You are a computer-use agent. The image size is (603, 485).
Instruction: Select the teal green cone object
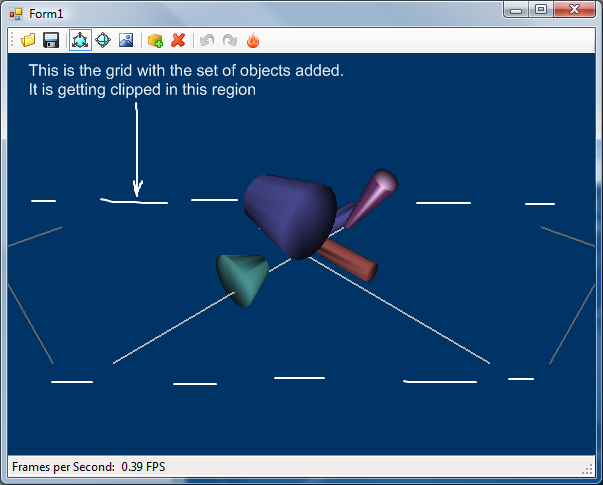point(244,277)
